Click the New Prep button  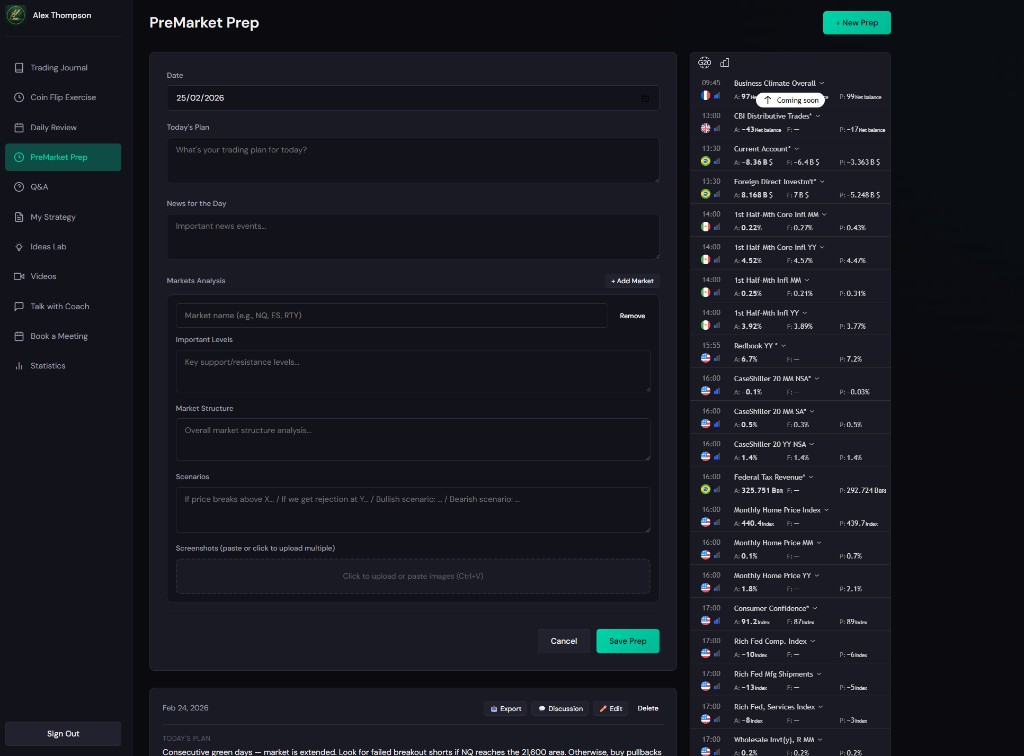pos(856,22)
